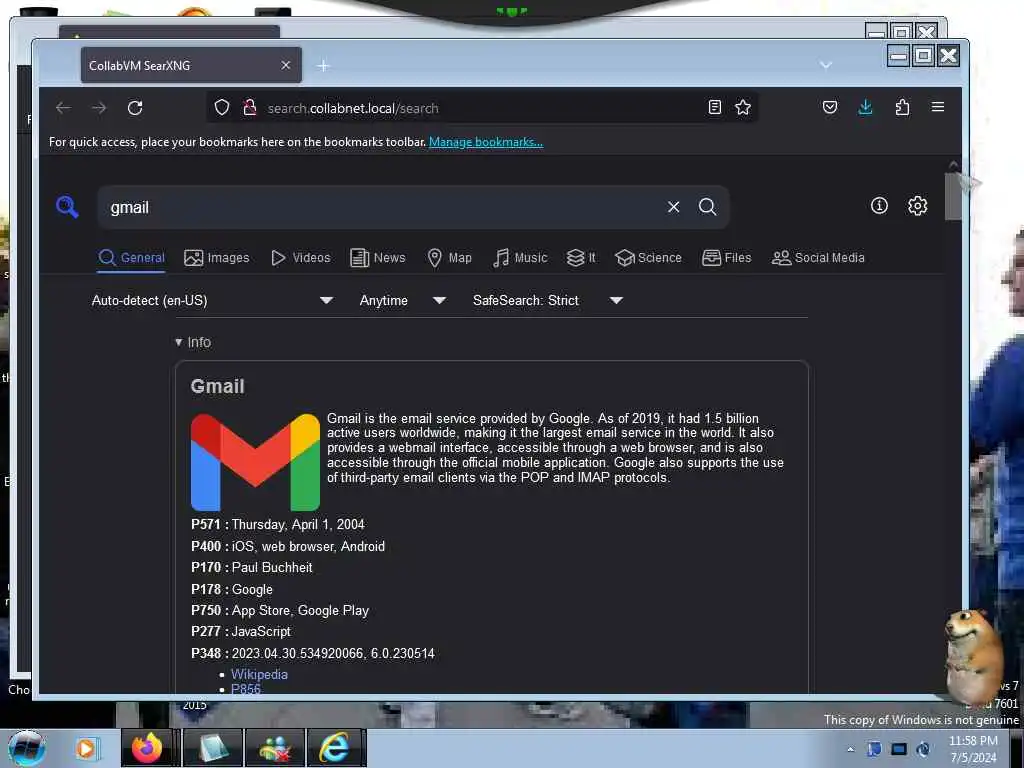1024x768 pixels.
Task: Select the General search tab
Action: [132, 258]
